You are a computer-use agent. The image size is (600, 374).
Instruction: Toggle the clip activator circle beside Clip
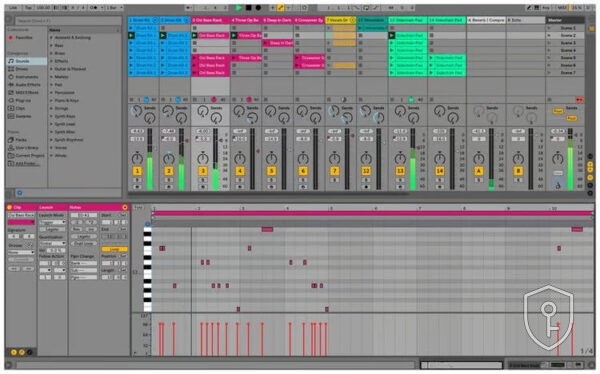[10, 207]
